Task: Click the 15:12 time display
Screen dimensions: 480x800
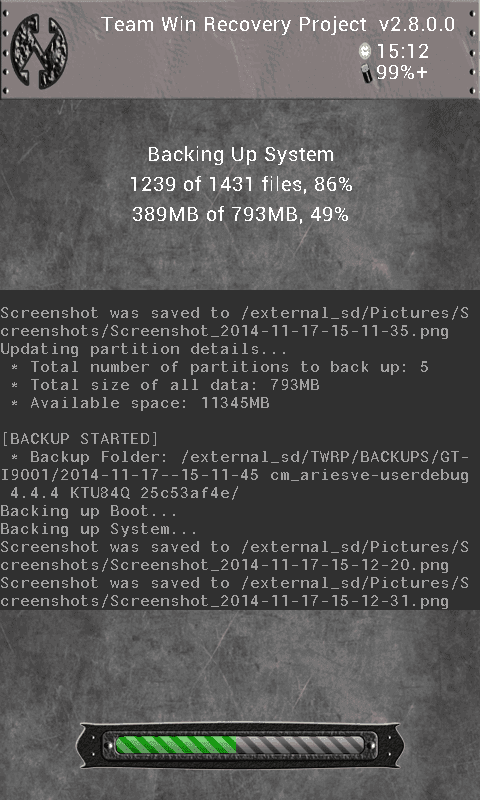Action: (x=402, y=51)
